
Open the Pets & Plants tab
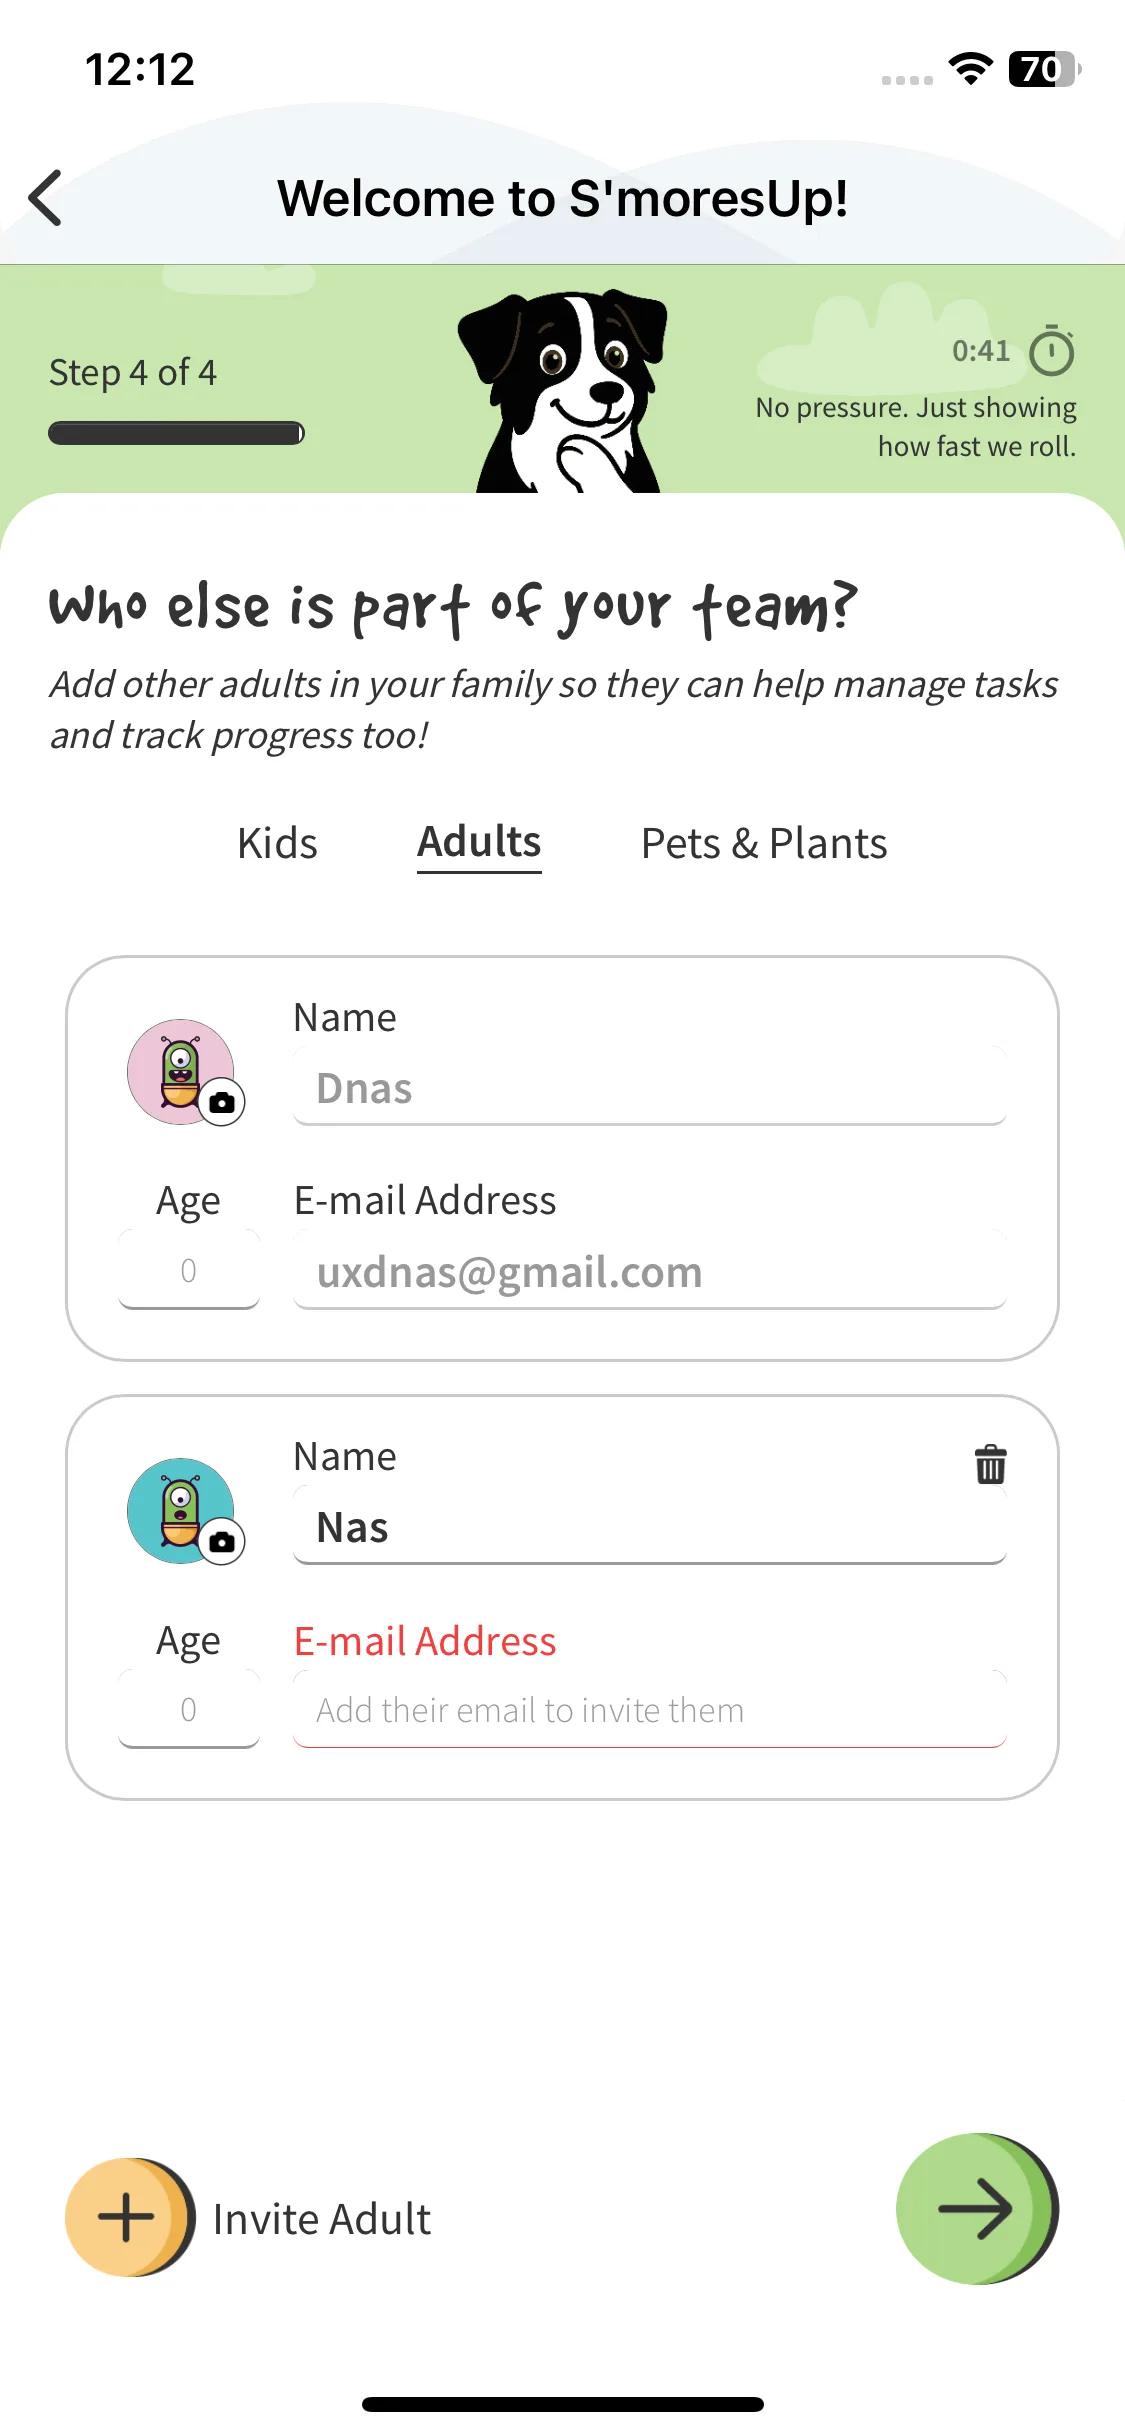(764, 843)
